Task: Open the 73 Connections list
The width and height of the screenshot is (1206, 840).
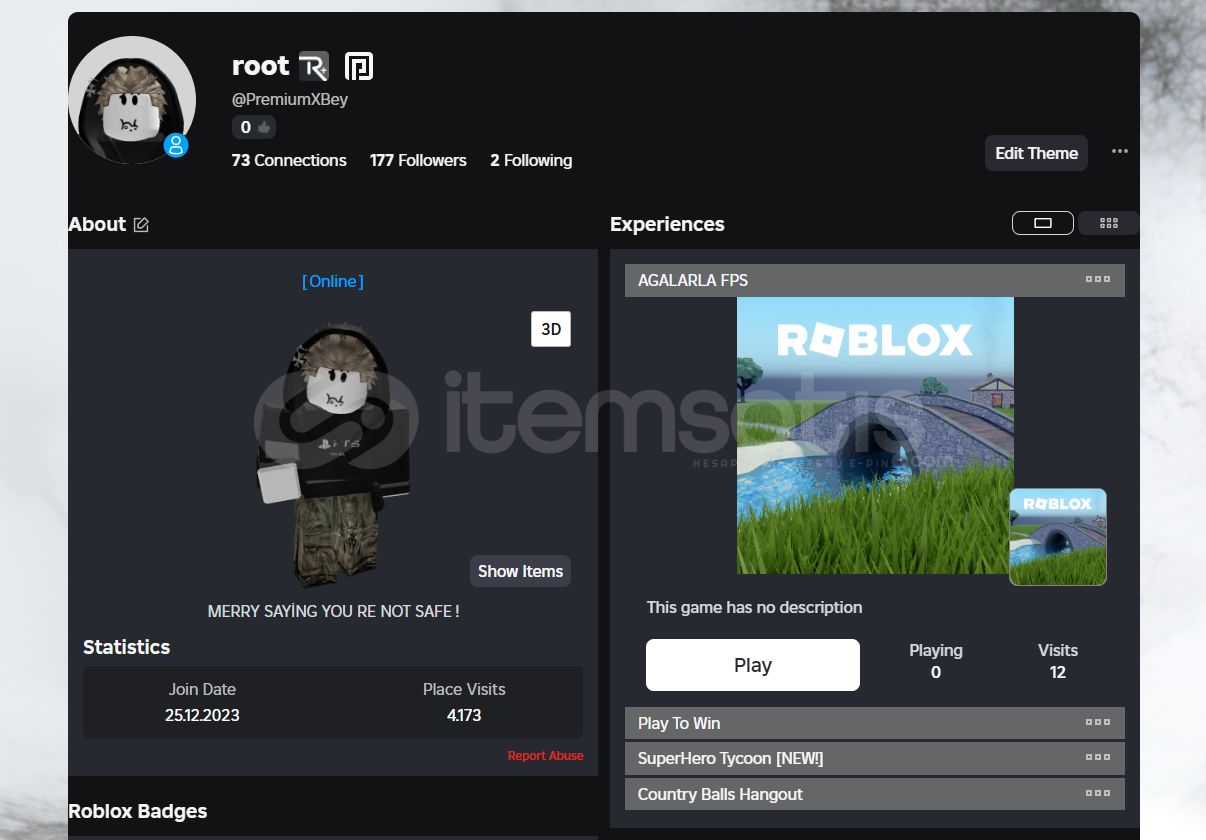Action: coord(289,160)
